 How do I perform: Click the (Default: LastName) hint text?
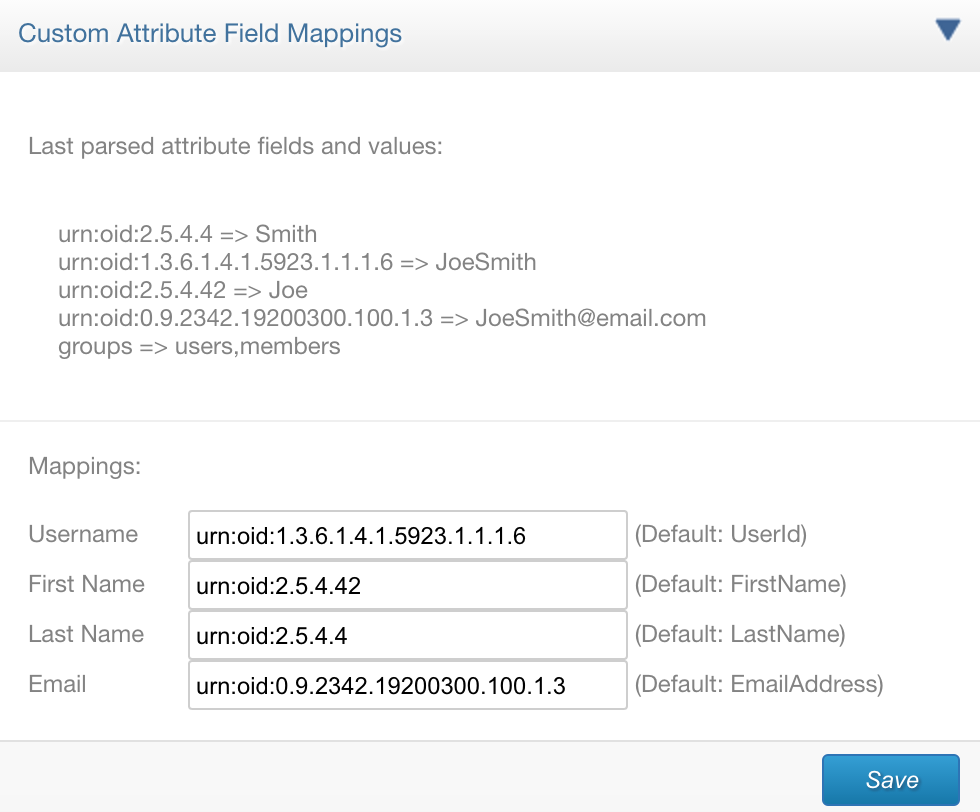739,634
